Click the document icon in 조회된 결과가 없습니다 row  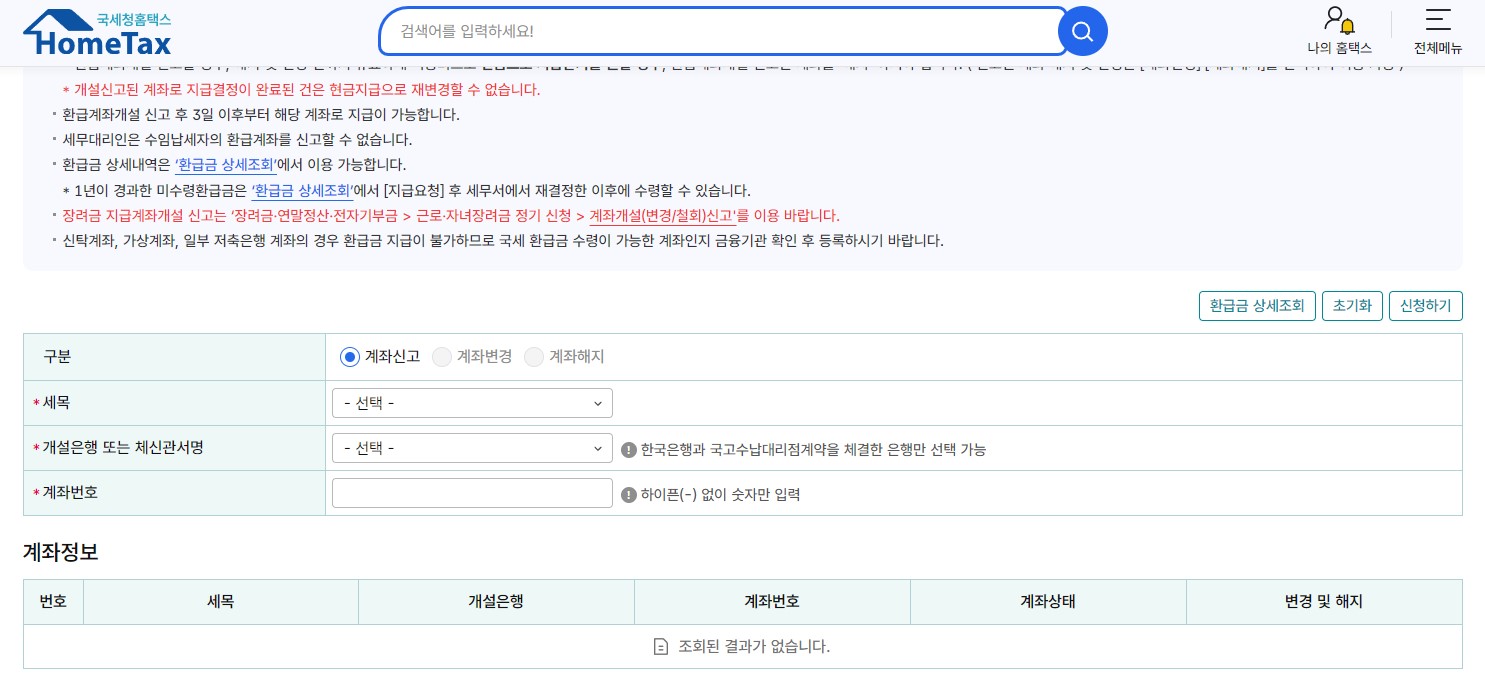coord(661,646)
